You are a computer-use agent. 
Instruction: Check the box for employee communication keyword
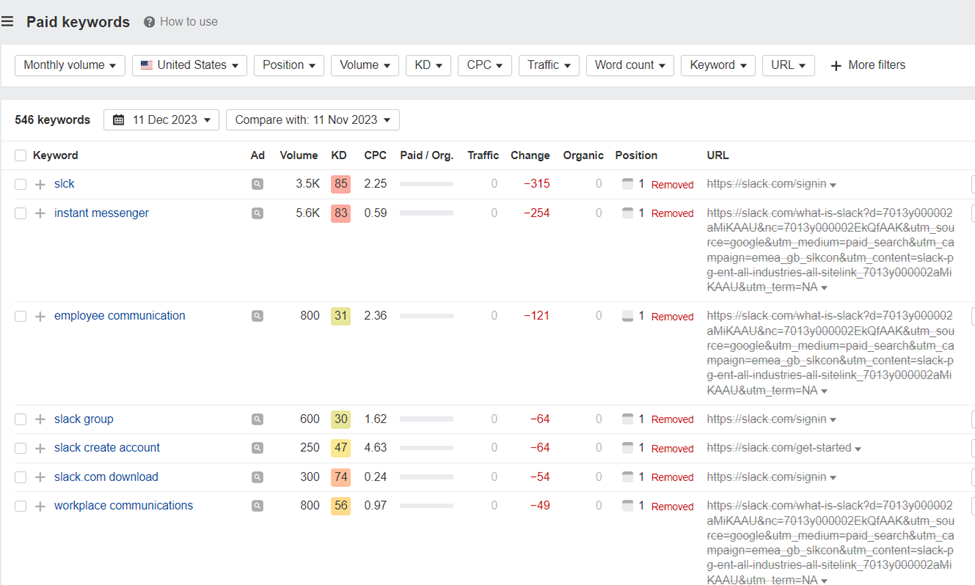click(x=21, y=316)
